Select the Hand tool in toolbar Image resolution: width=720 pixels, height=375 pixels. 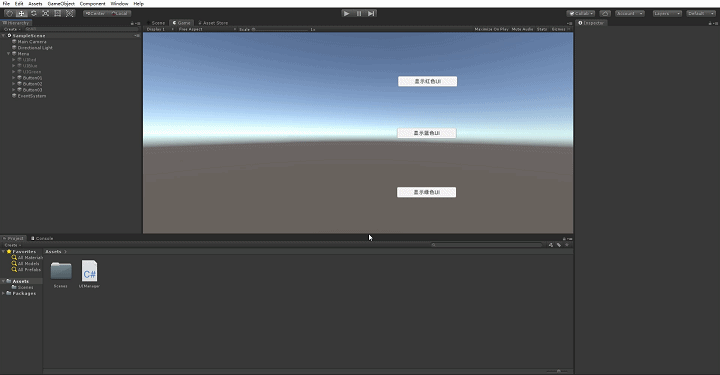click(x=9, y=13)
